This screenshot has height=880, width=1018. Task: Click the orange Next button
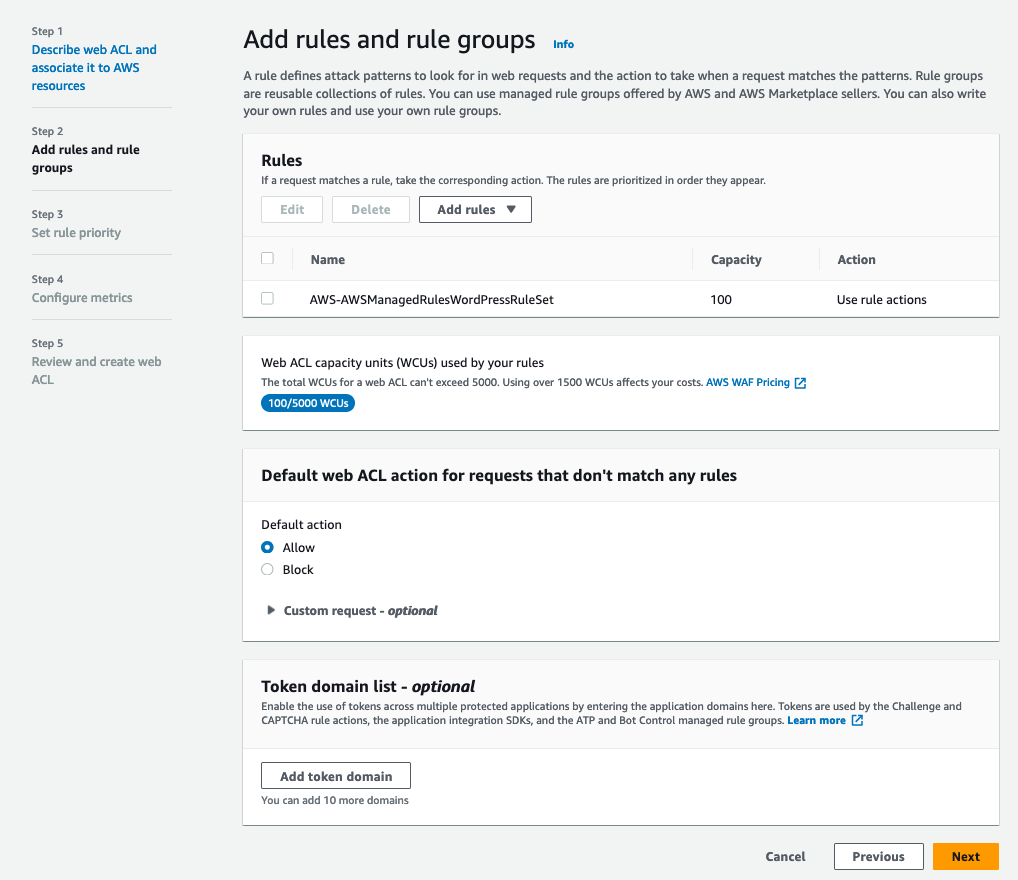point(965,856)
